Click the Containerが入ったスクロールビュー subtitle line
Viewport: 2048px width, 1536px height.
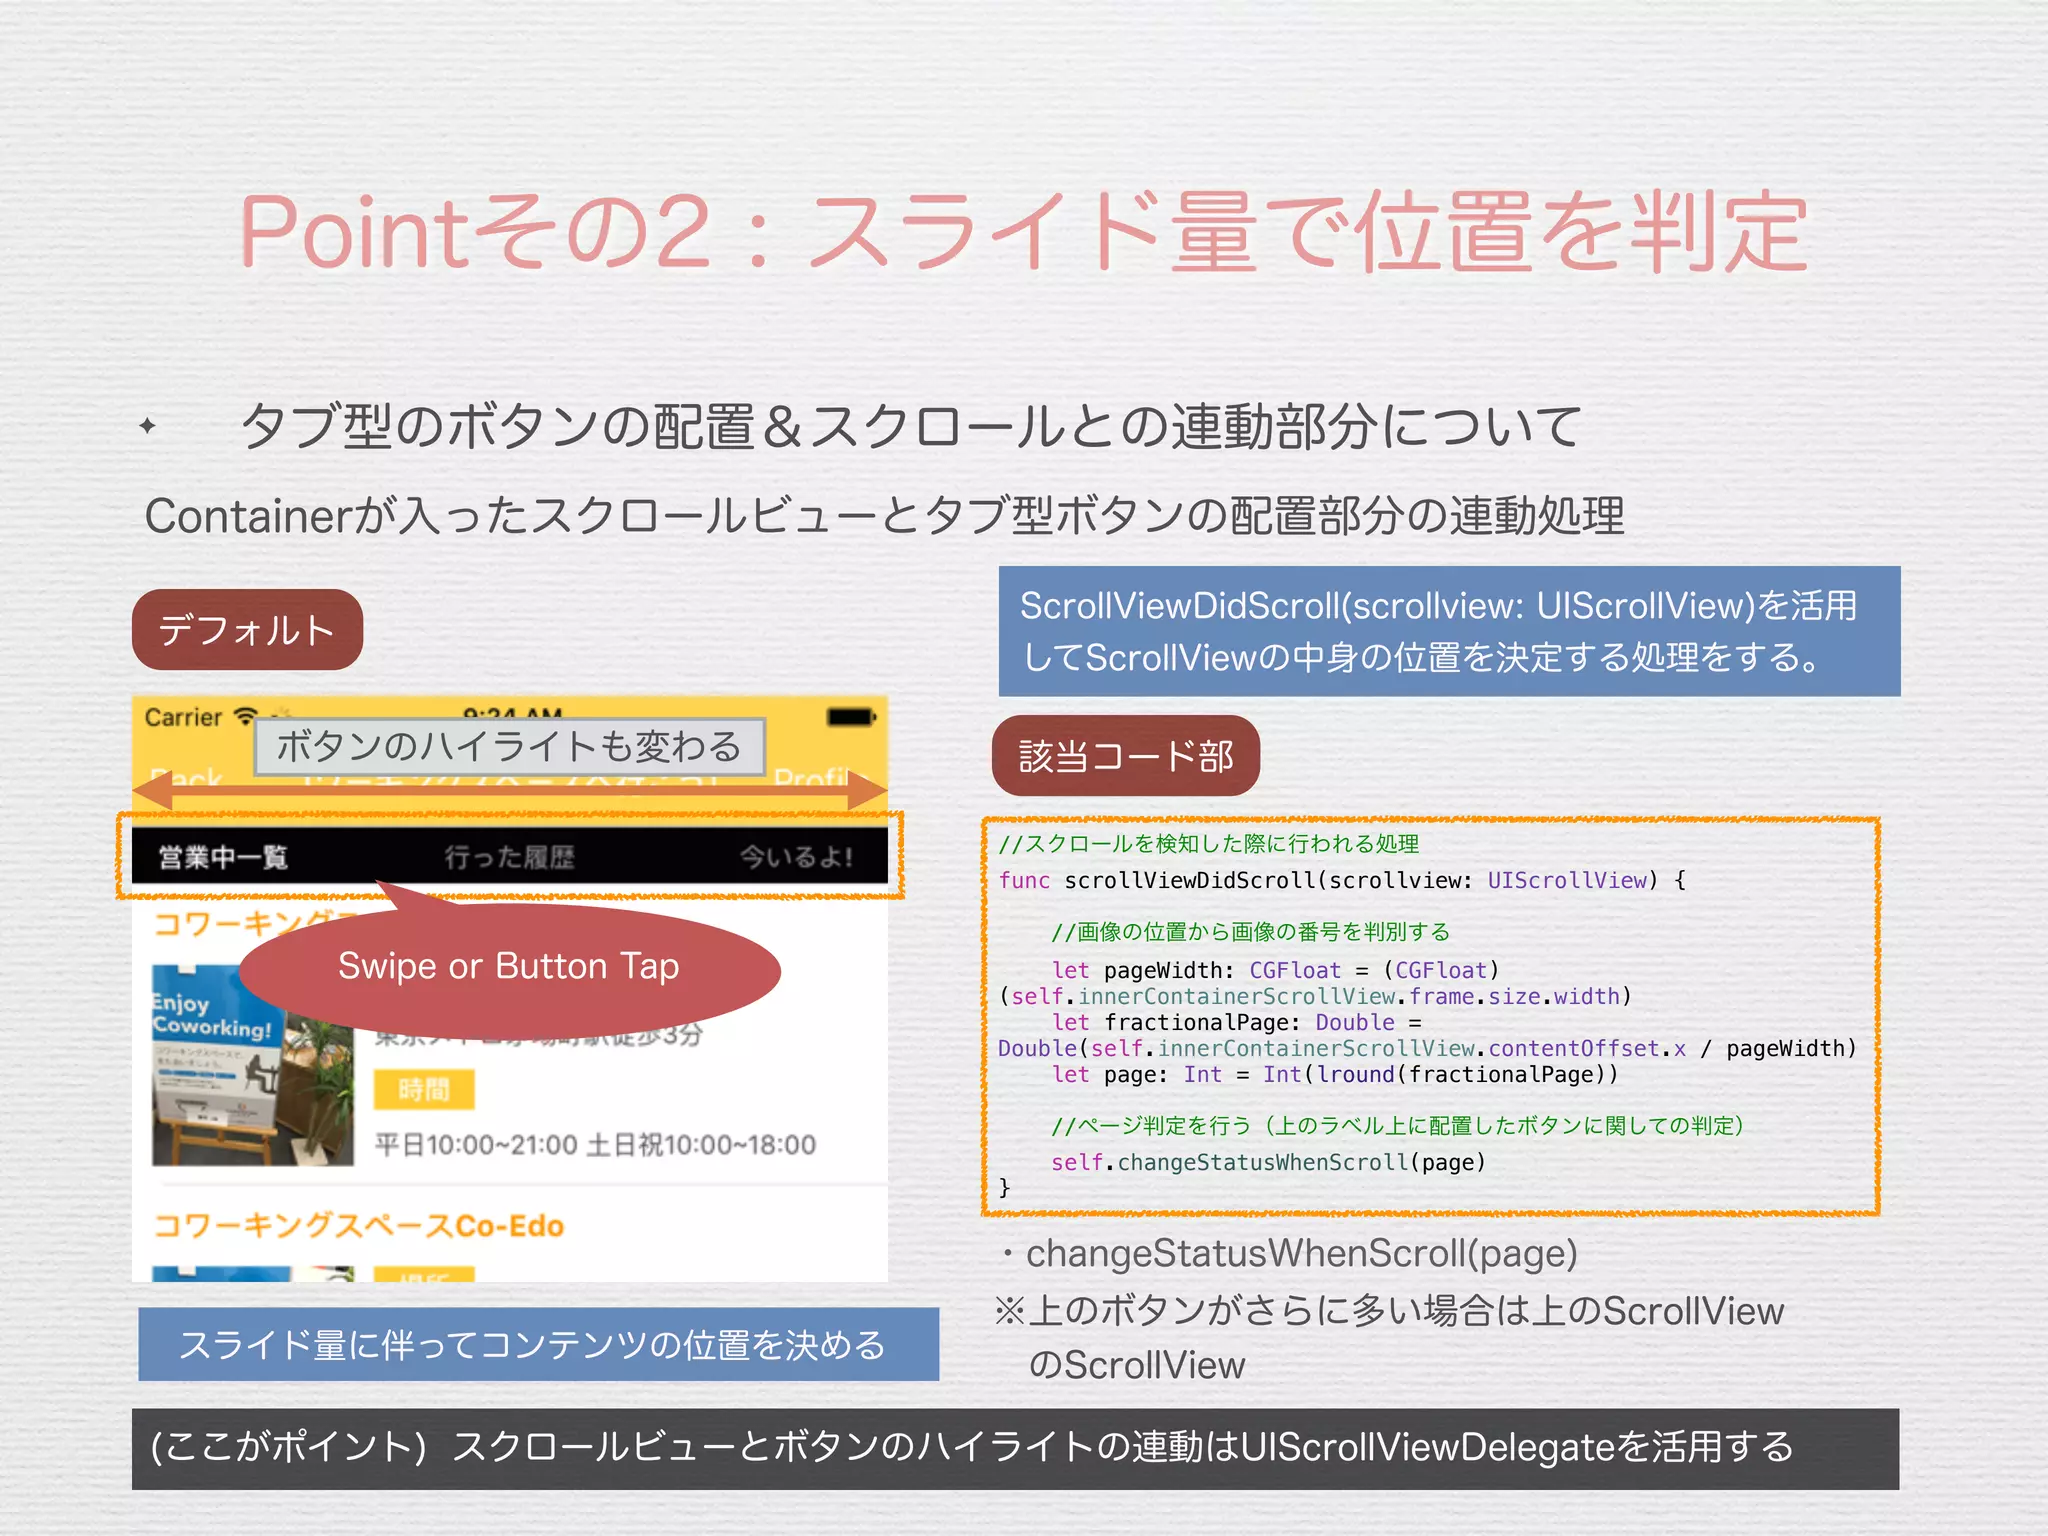[884, 516]
